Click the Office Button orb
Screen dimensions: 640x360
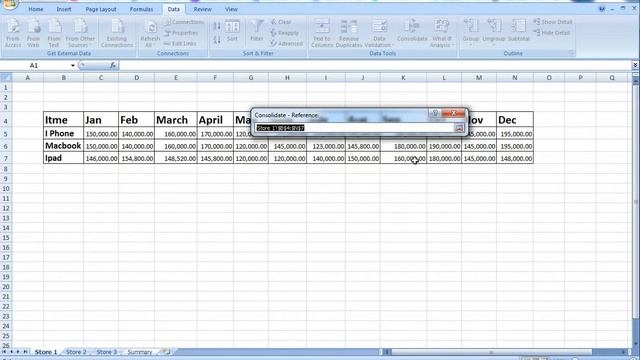9,4
